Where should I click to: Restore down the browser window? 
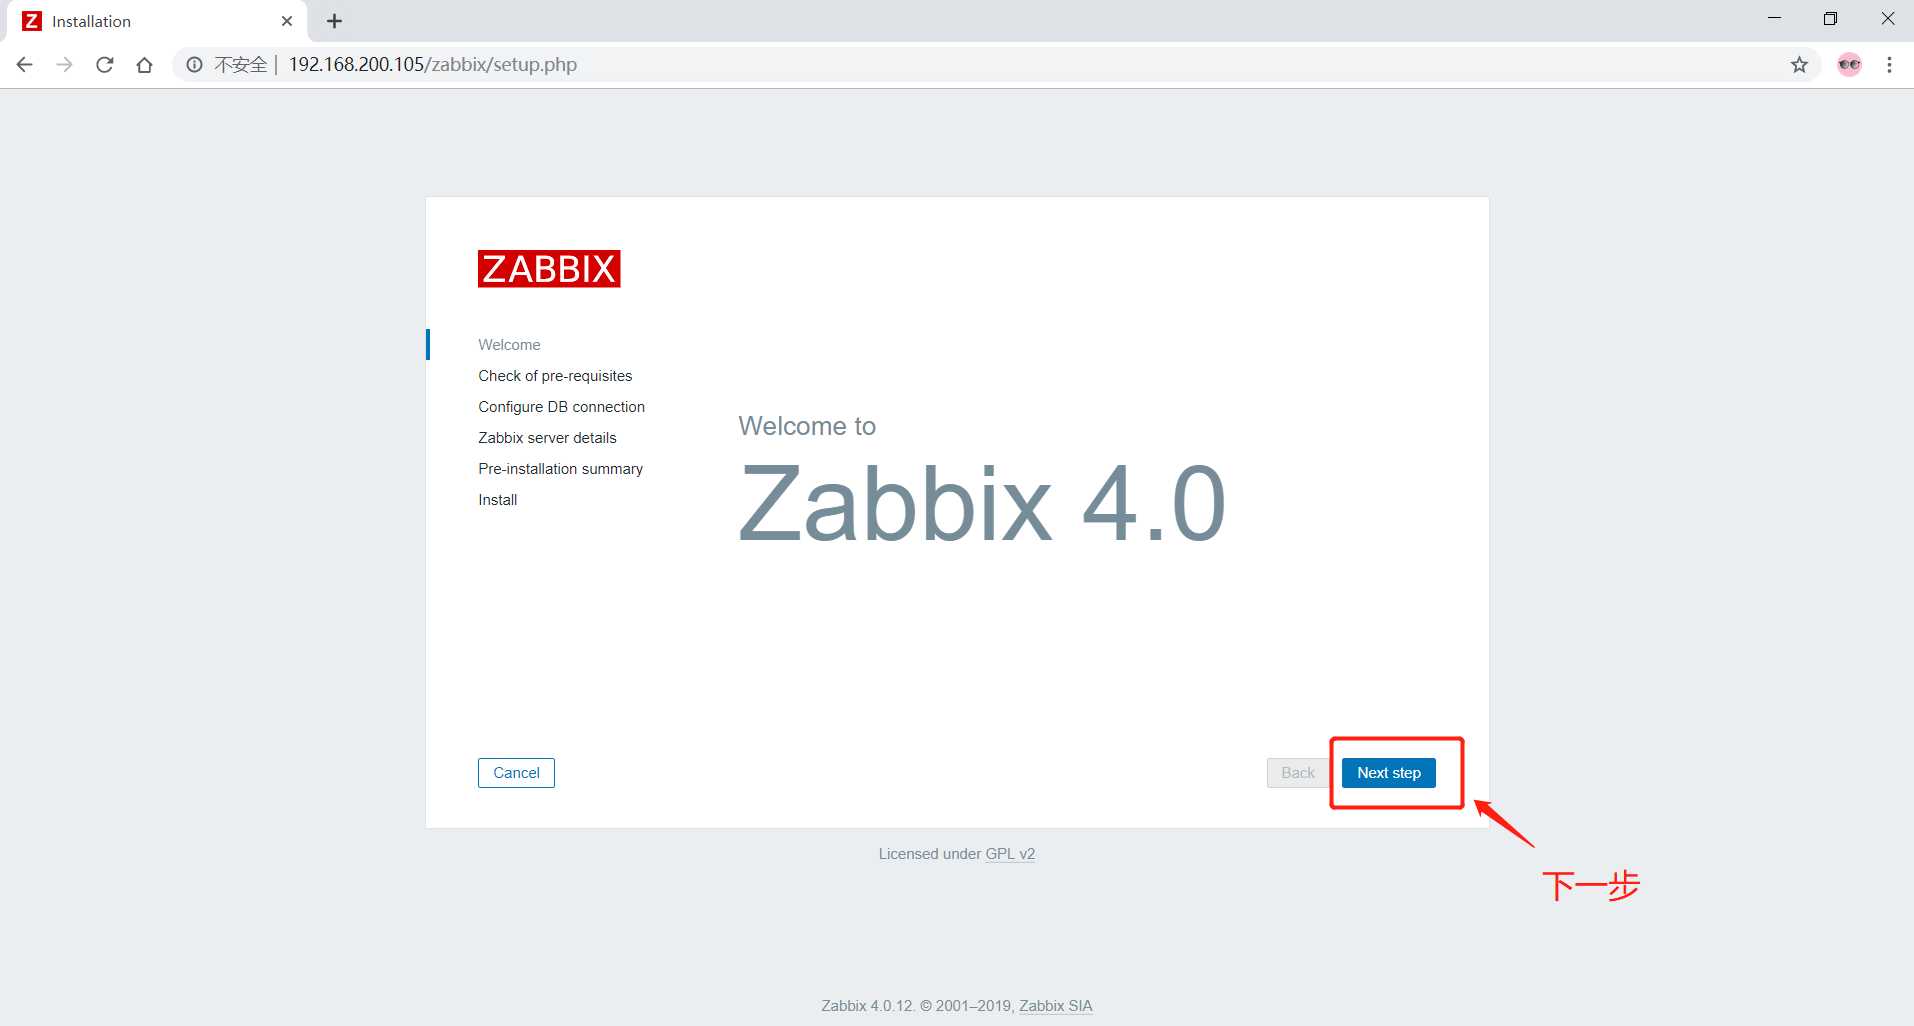point(1830,18)
